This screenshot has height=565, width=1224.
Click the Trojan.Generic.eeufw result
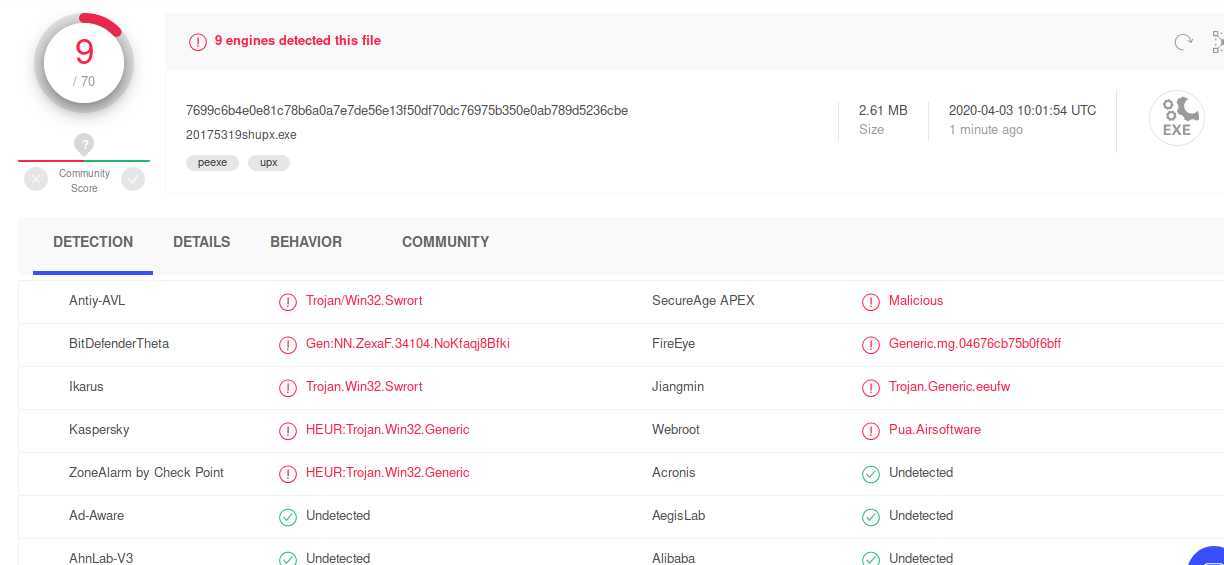coord(950,386)
